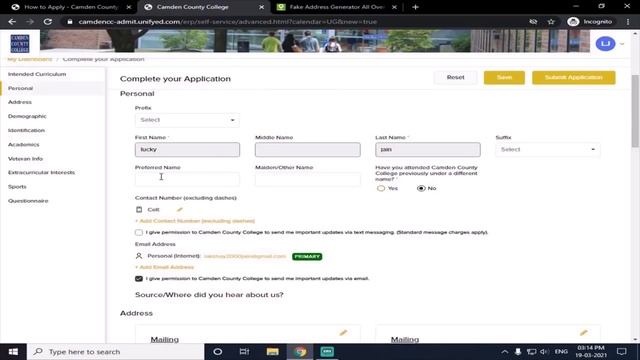
Task: Open the Incognito profile indicator
Action: [590, 22]
